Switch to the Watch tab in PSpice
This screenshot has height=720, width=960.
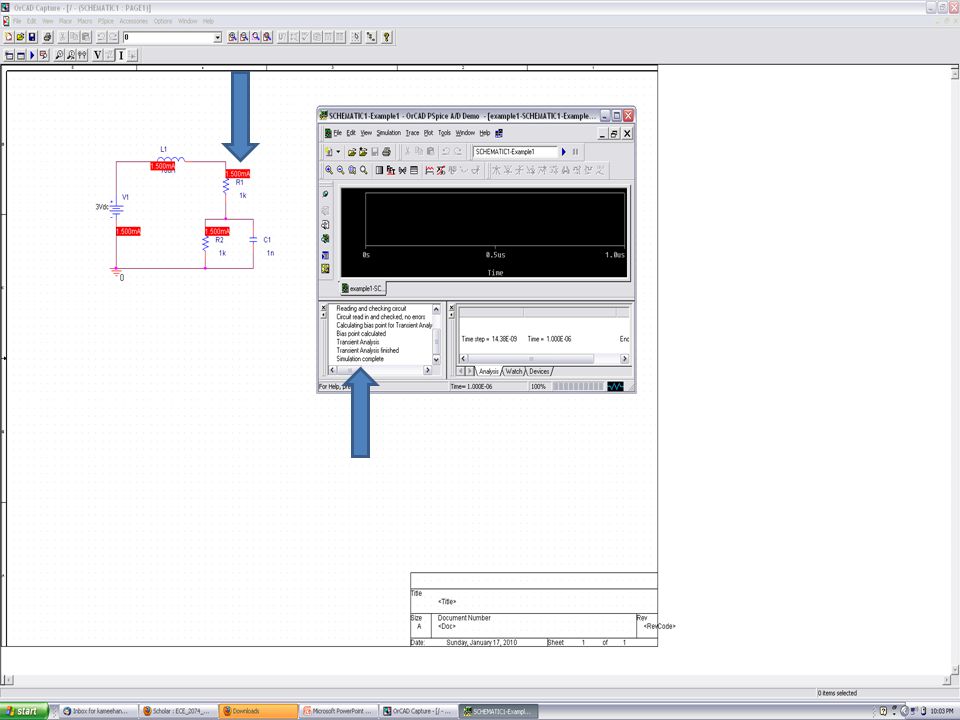click(x=514, y=372)
